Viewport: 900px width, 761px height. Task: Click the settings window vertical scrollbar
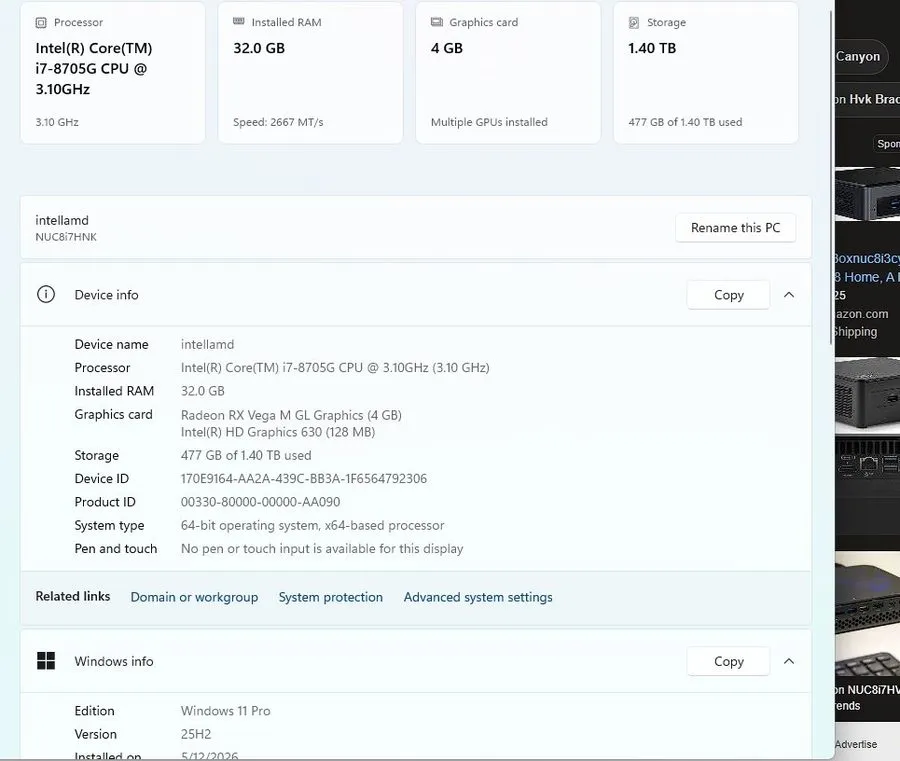tap(831, 178)
